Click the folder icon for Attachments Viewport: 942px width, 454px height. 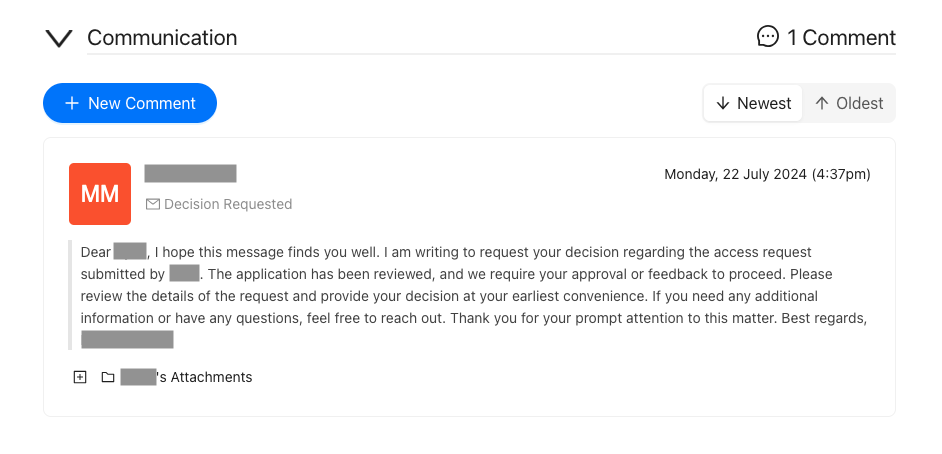(108, 377)
